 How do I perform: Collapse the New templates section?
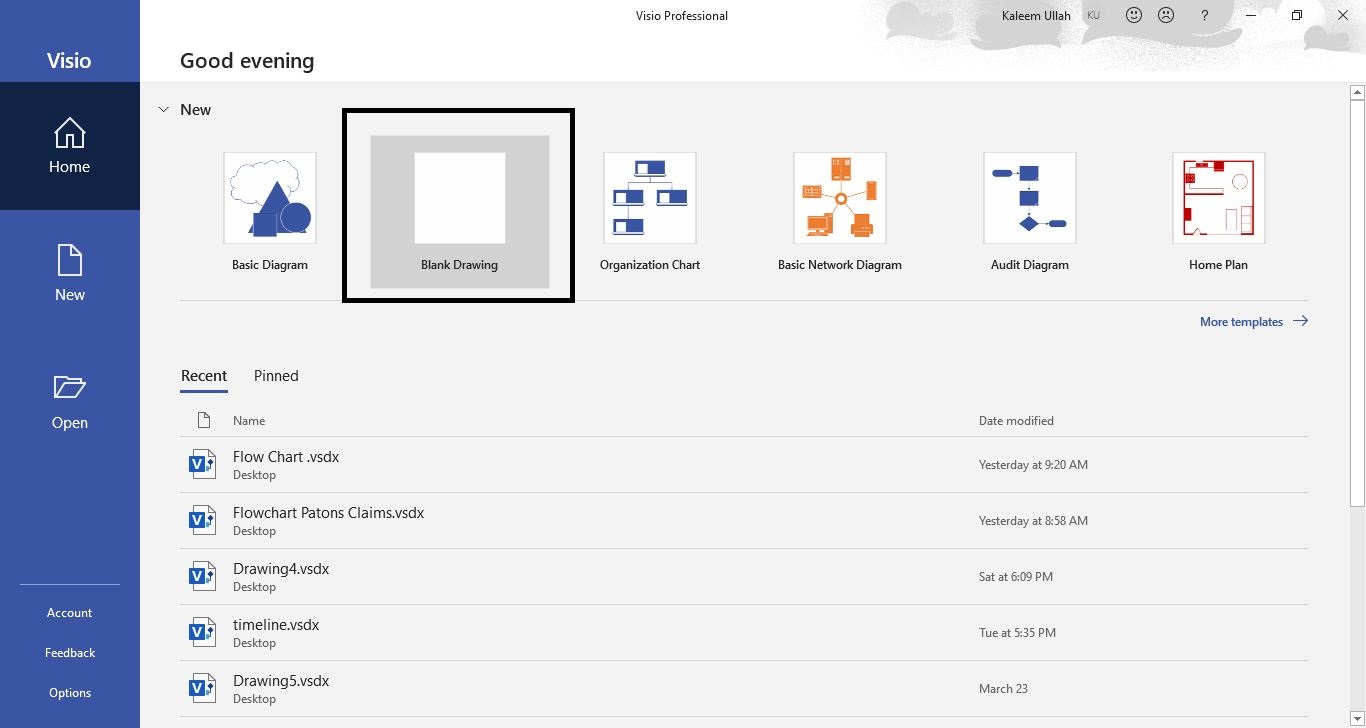(x=163, y=109)
